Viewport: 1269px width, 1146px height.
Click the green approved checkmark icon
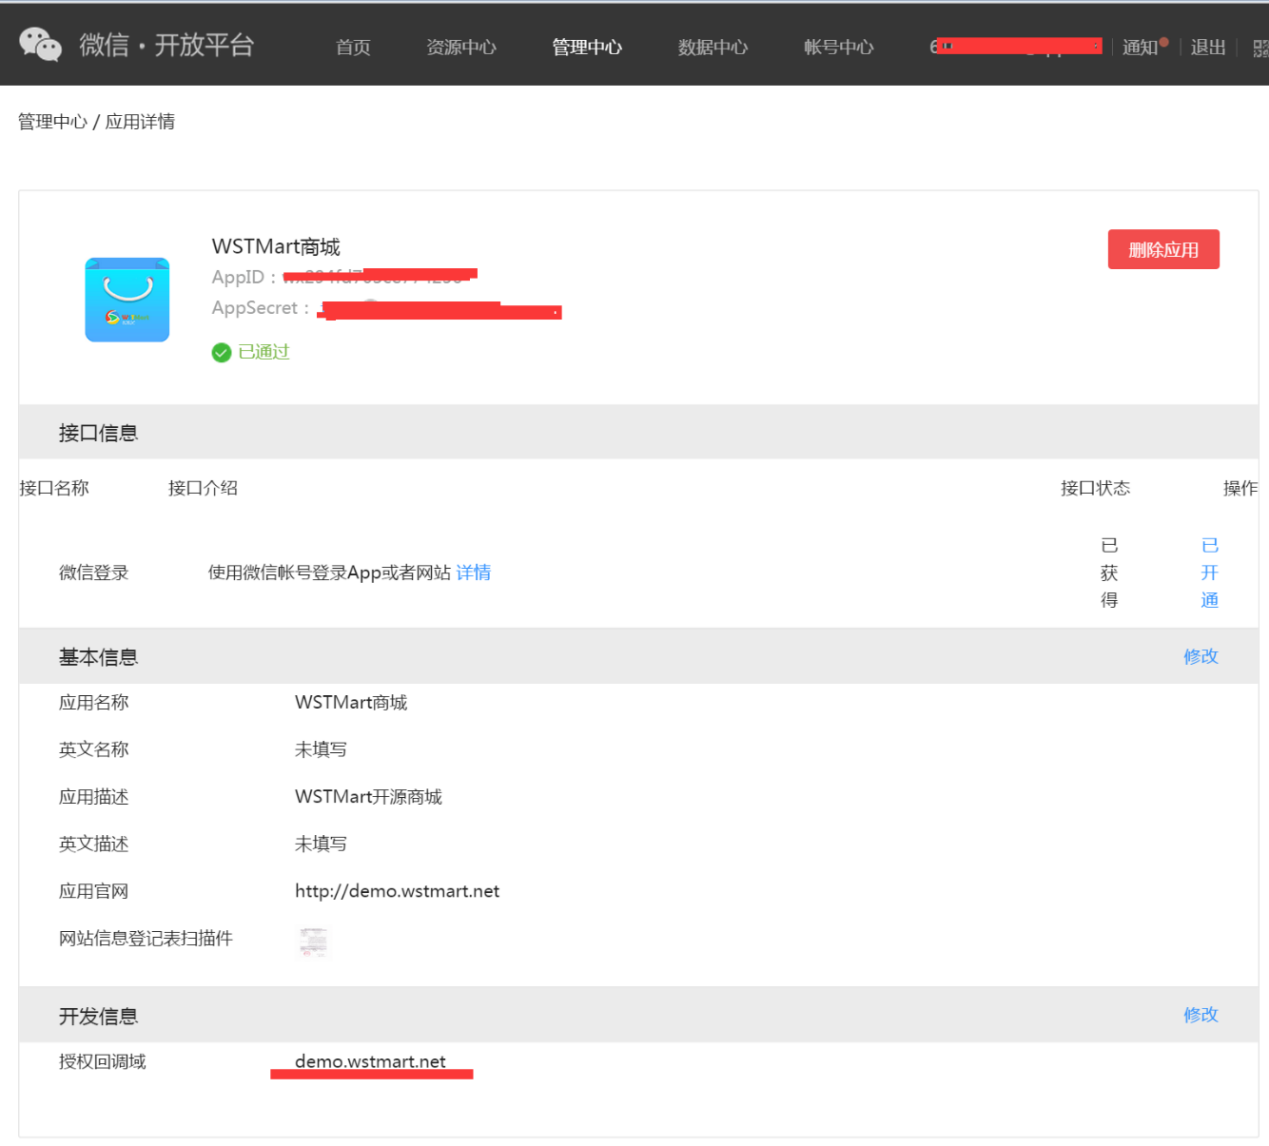pyautogui.click(x=221, y=352)
